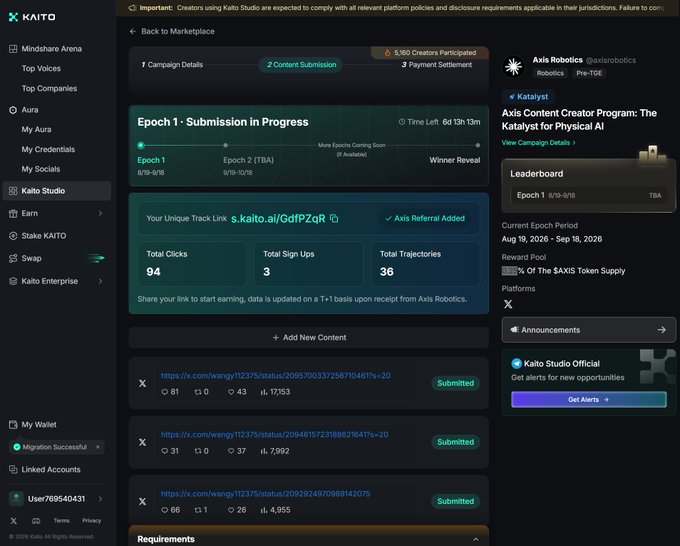This screenshot has width=680, height=546.
Task: Click the Axis Referral Added badge
Action: [425, 219]
